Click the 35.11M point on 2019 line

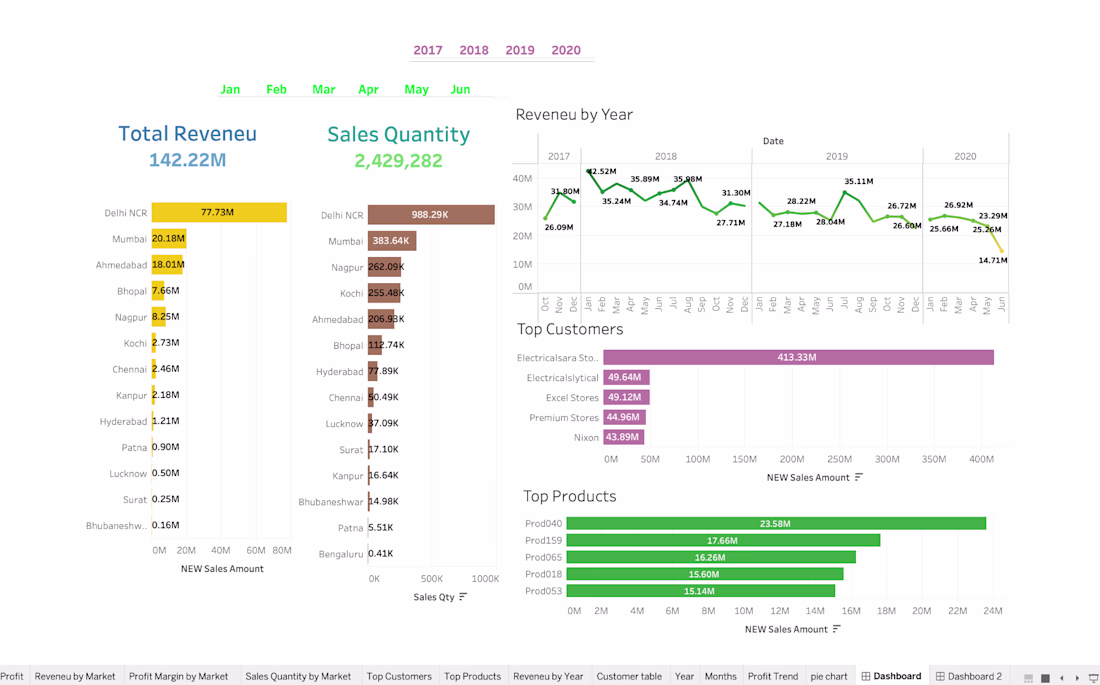coord(845,192)
